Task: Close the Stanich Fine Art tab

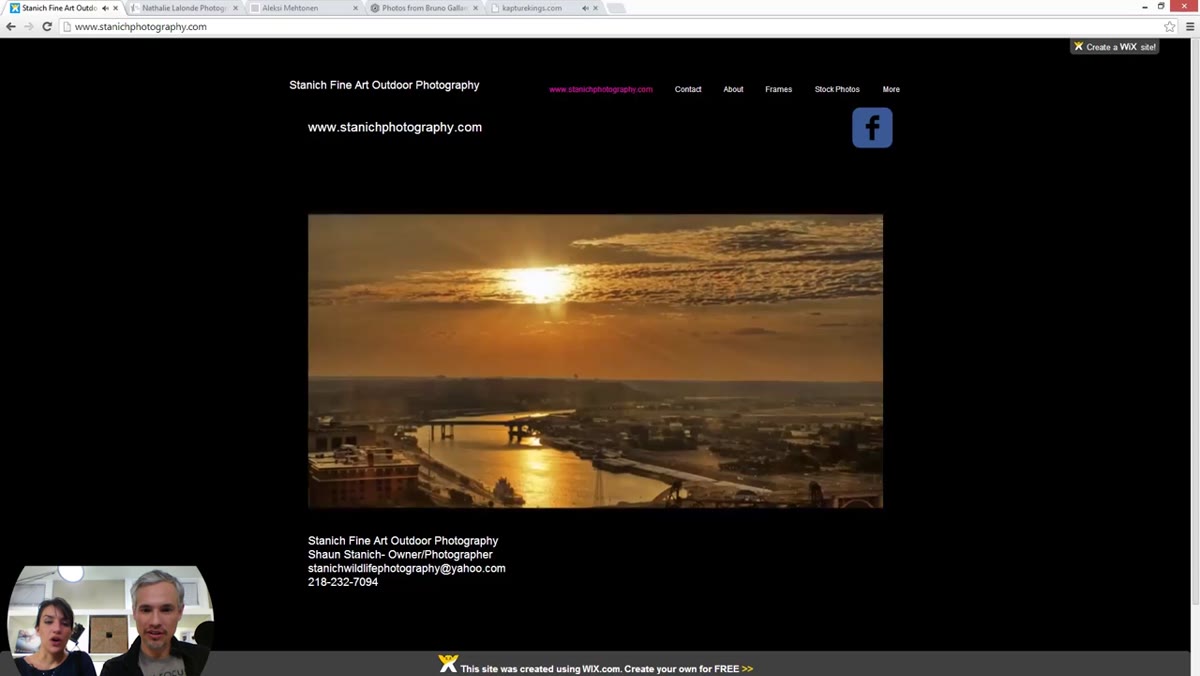Action: (116, 8)
